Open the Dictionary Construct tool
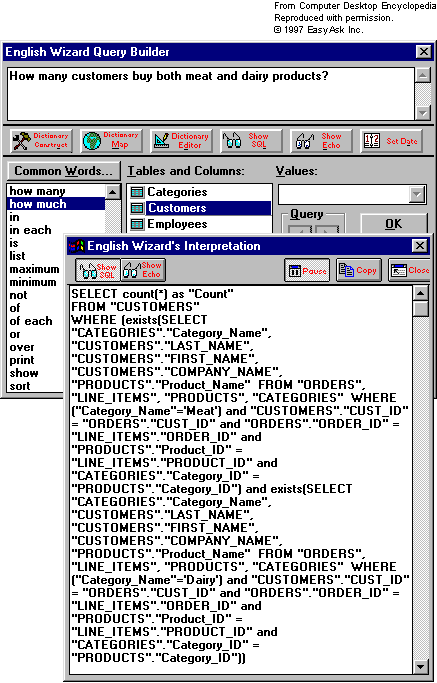Viewport: 437px width, 683px height. (41, 141)
